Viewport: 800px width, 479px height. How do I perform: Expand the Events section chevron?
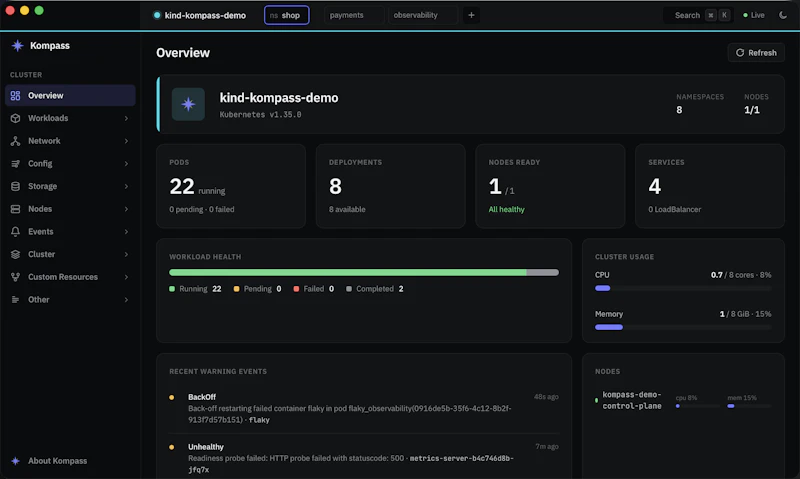coord(126,232)
